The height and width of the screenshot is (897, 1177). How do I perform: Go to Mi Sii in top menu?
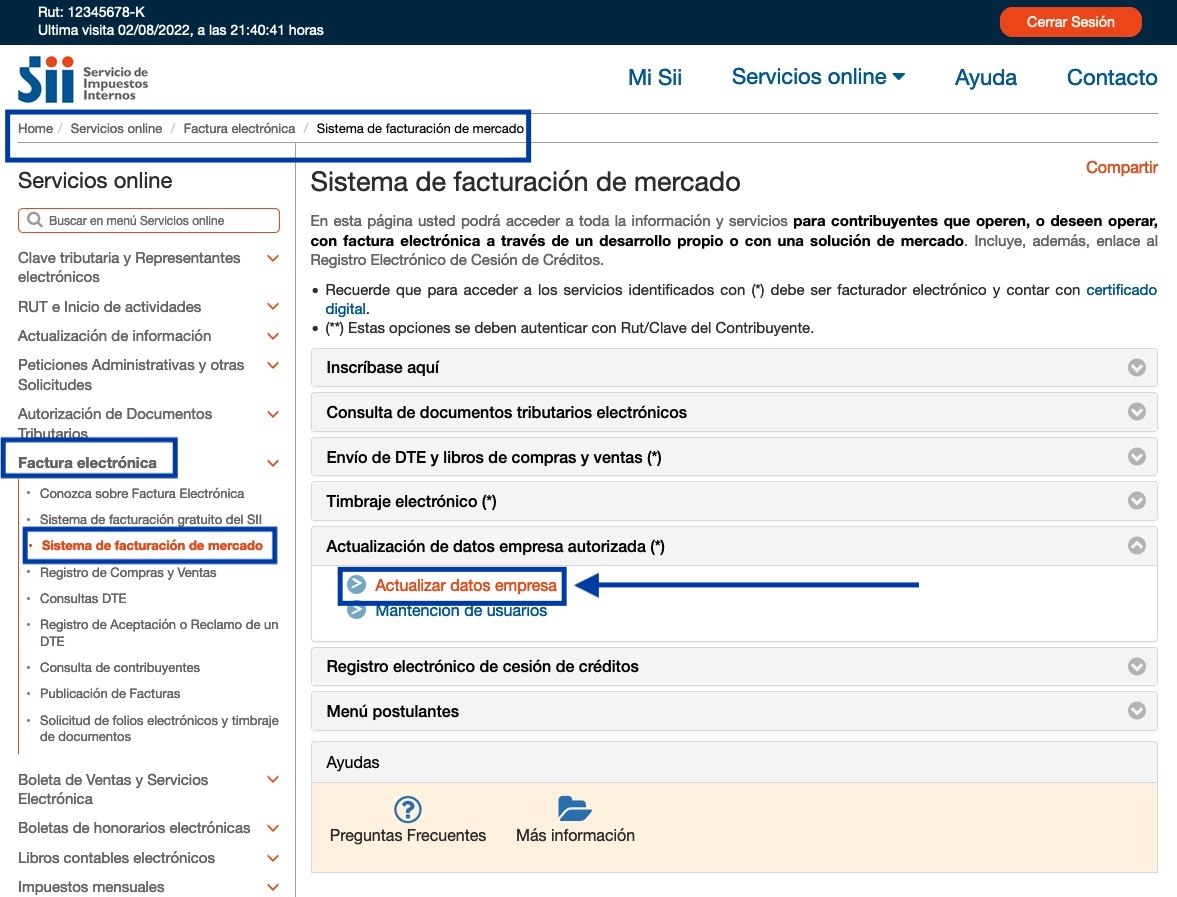pos(655,77)
